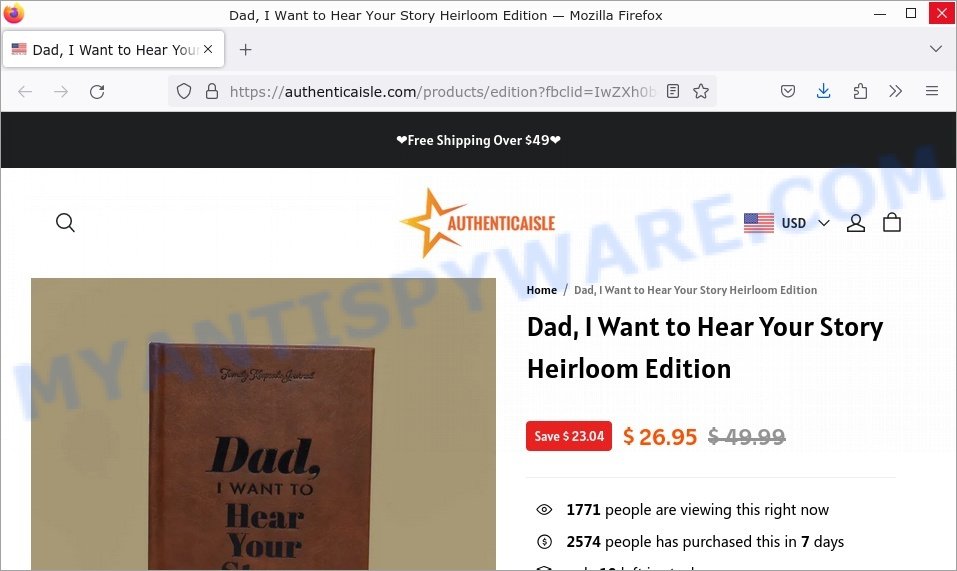
Task: Click the Authenticaisle store logo
Action: click(x=477, y=223)
